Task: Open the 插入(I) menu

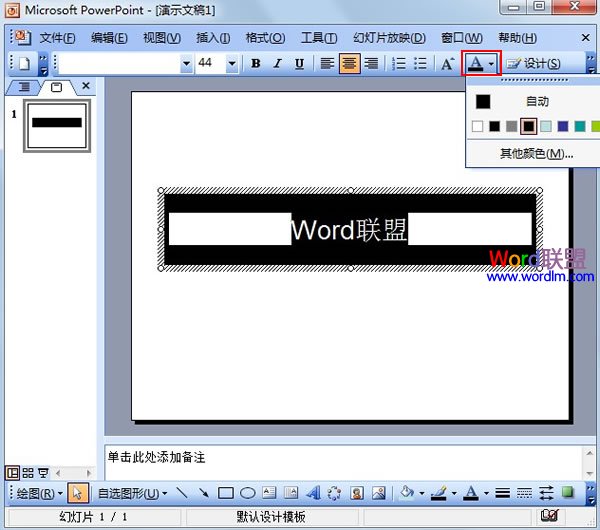Action: tap(213, 38)
